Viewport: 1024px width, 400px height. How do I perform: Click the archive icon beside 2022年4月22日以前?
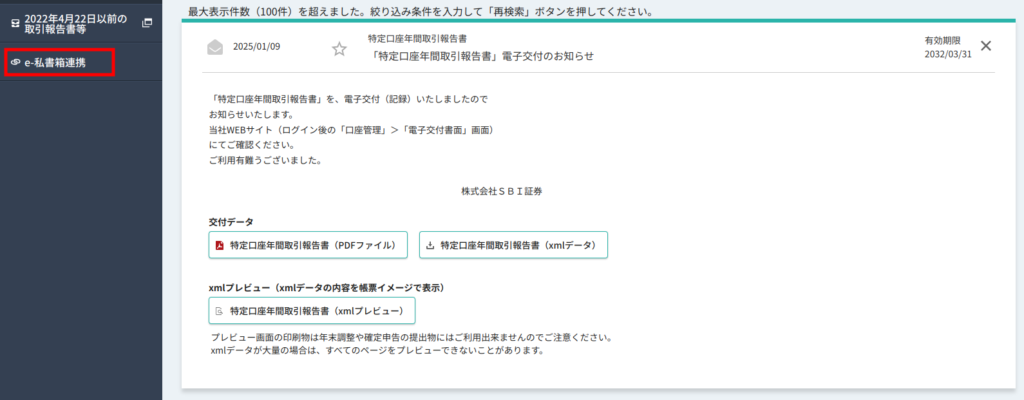[15, 22]
